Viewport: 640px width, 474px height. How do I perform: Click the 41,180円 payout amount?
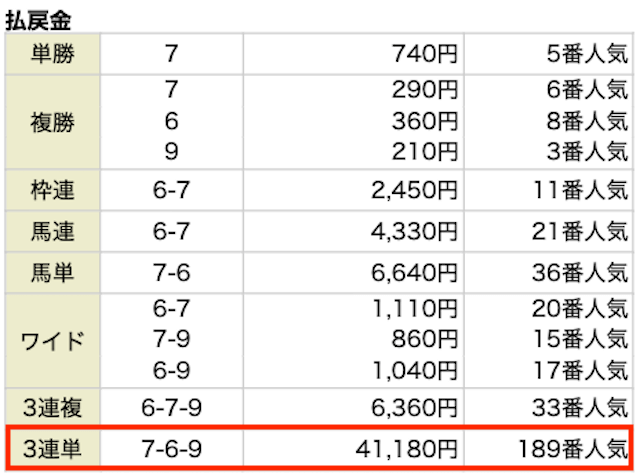click(x=406, y=449)
